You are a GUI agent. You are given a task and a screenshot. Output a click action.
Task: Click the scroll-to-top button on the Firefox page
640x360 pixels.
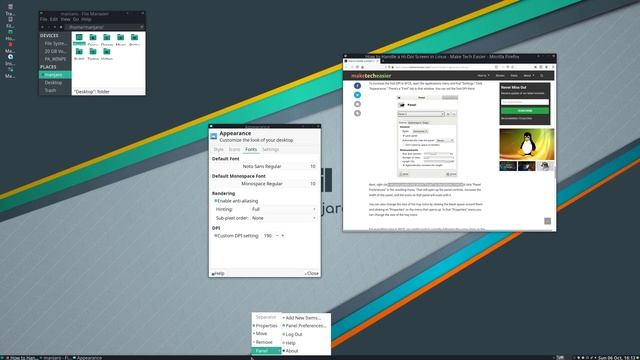547,221
